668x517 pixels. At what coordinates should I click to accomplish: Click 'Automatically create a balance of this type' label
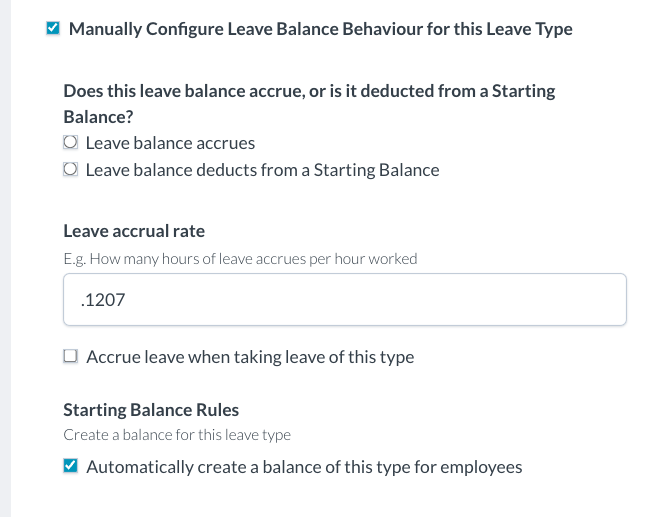[x=304, y=466]
